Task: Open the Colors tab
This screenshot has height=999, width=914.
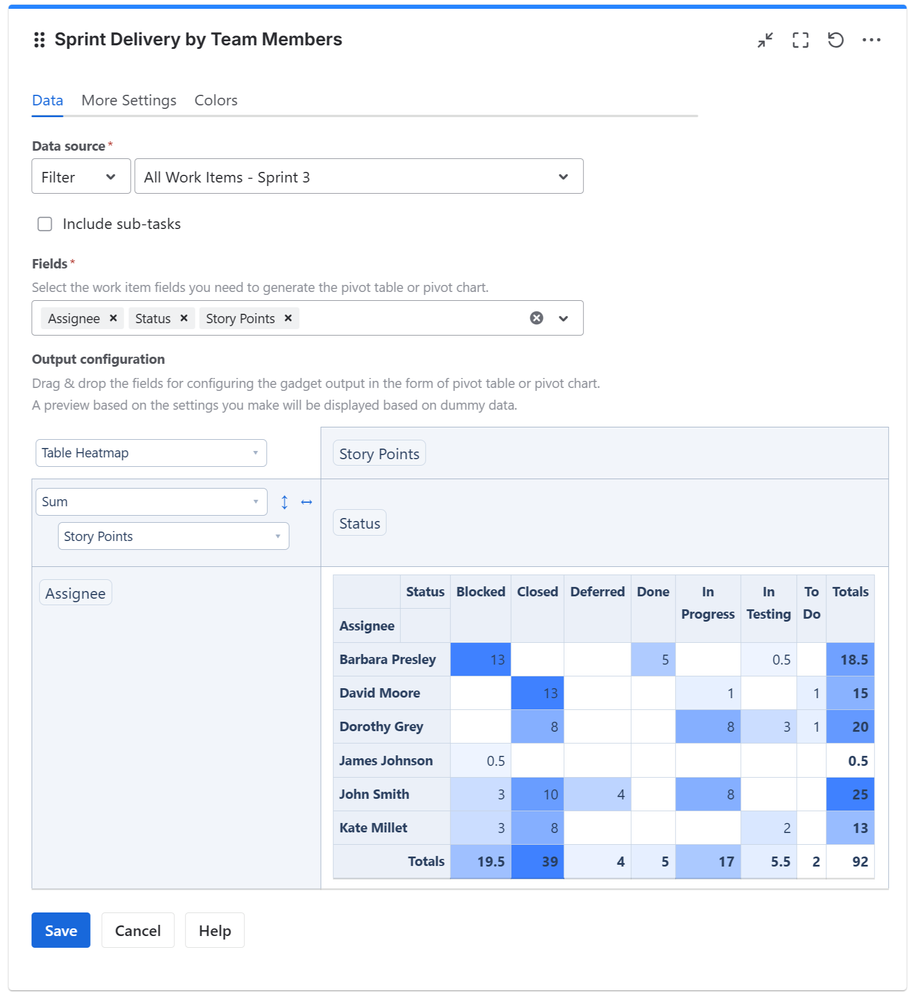Action: [215, 100]
